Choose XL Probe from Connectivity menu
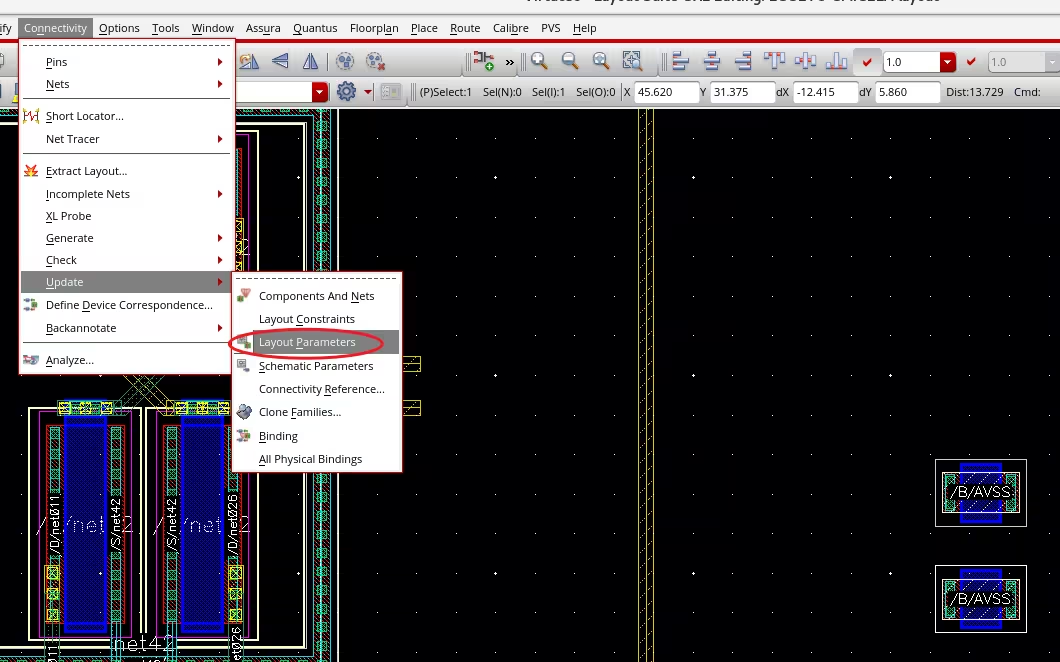Viewport: 1060px width, 662px height. pos(126,216)
